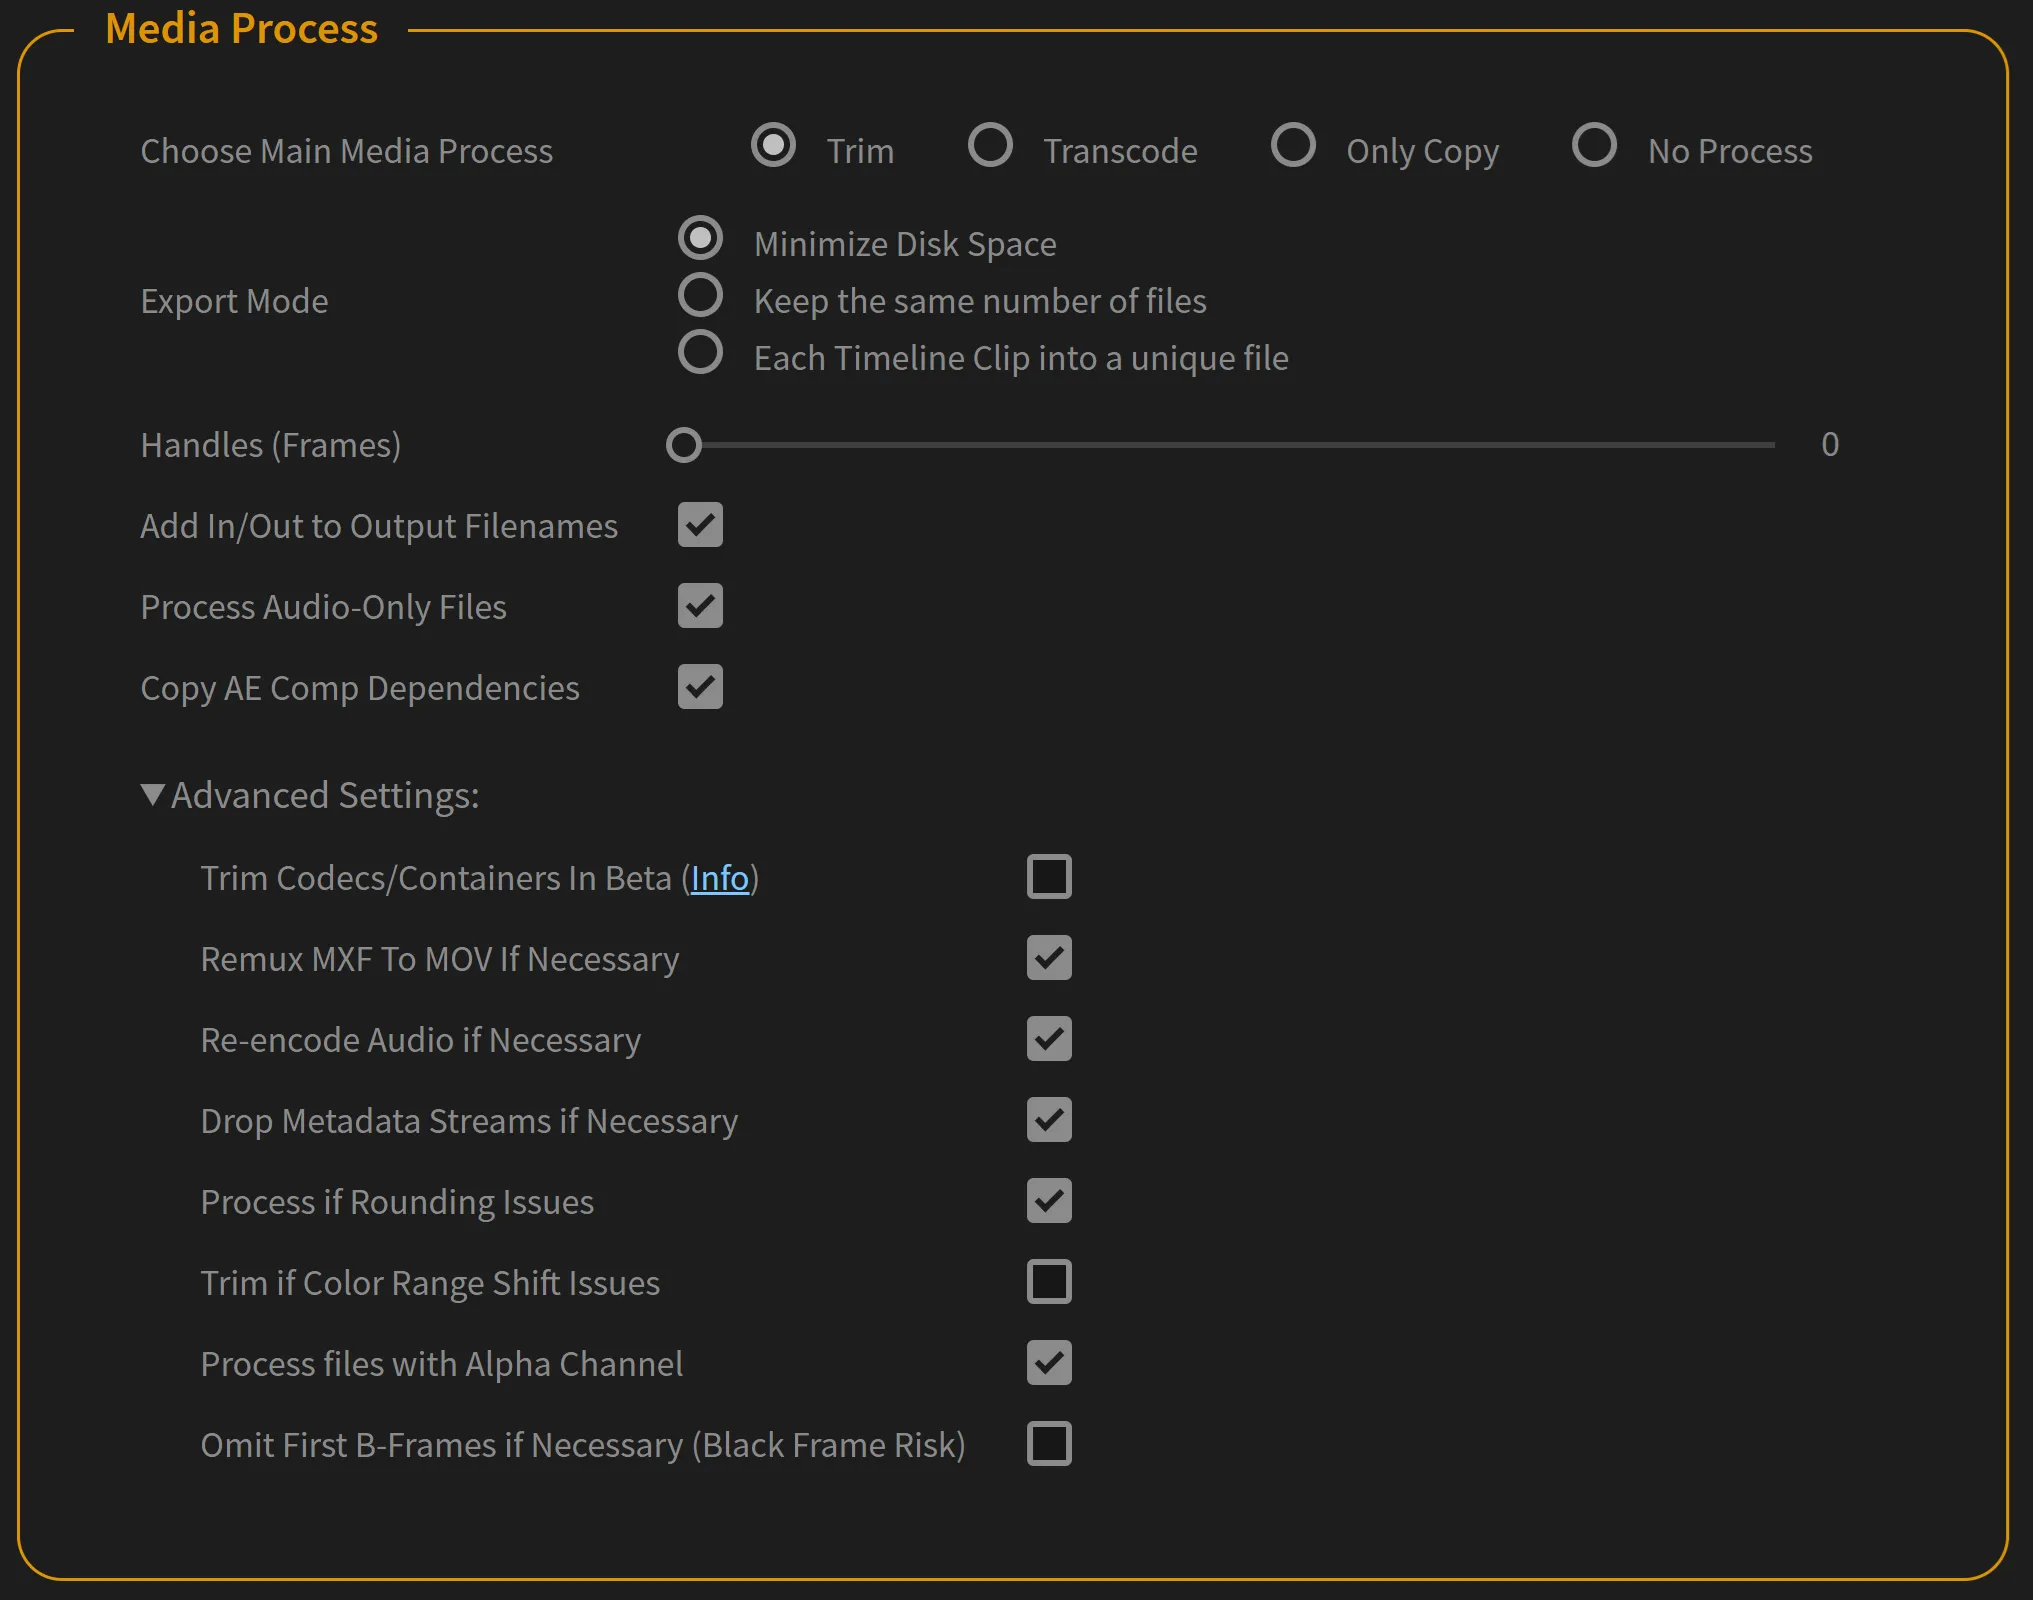Select the Transcode media process
Image resolution: width=2033 pixels, height=1600 pixels.
coord(990,148)
